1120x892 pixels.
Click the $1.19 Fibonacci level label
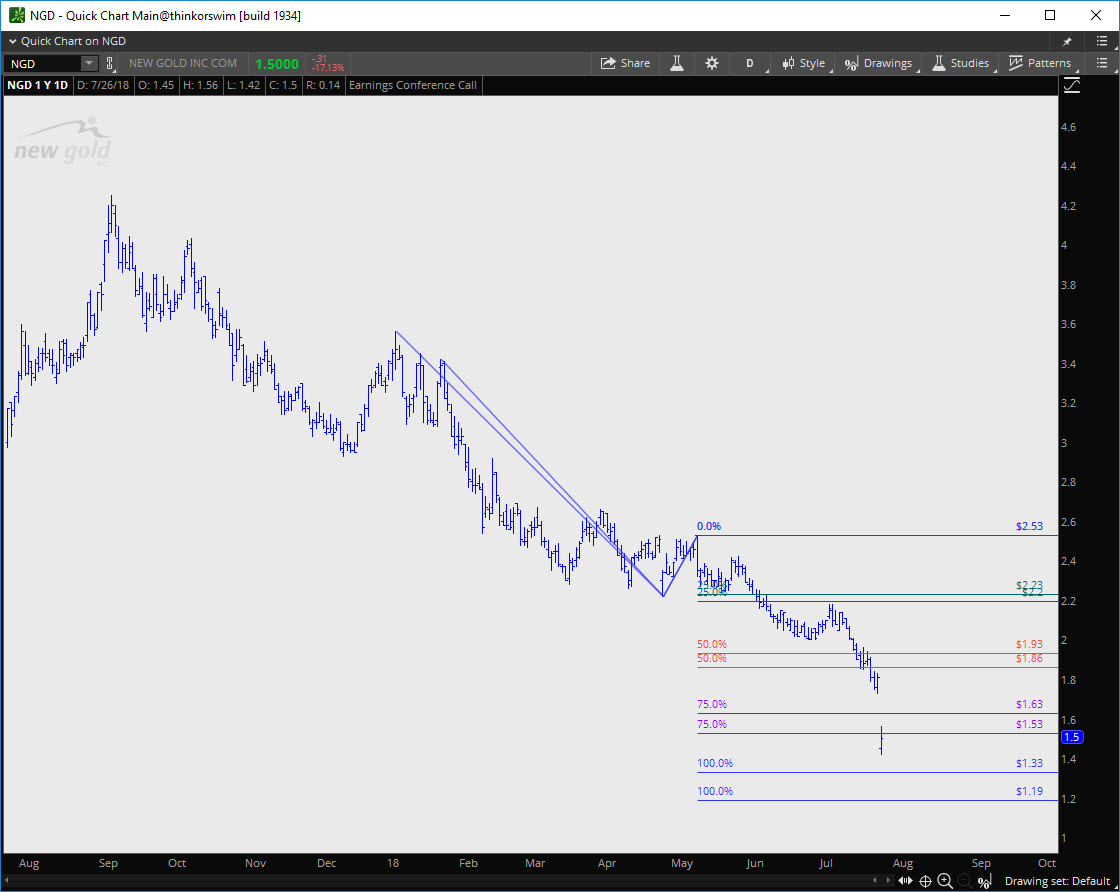pyautogui.click(x=1029, y=791)
